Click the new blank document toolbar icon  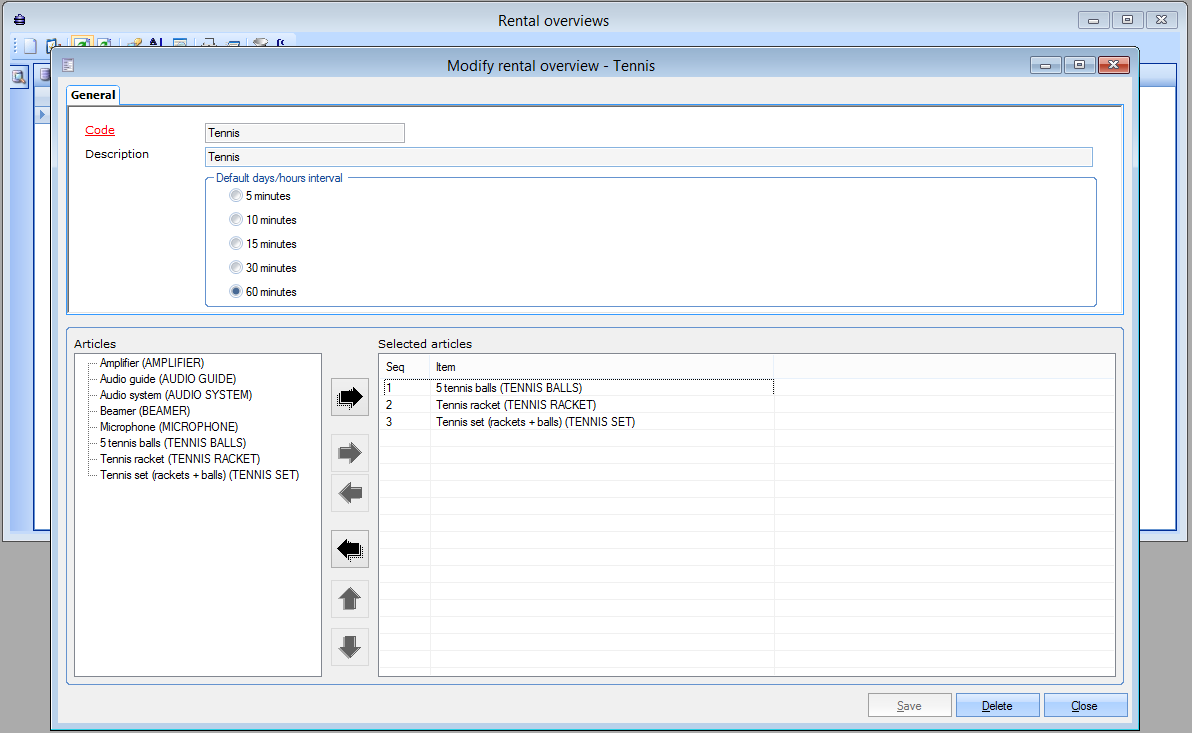(x=30, y=45)
